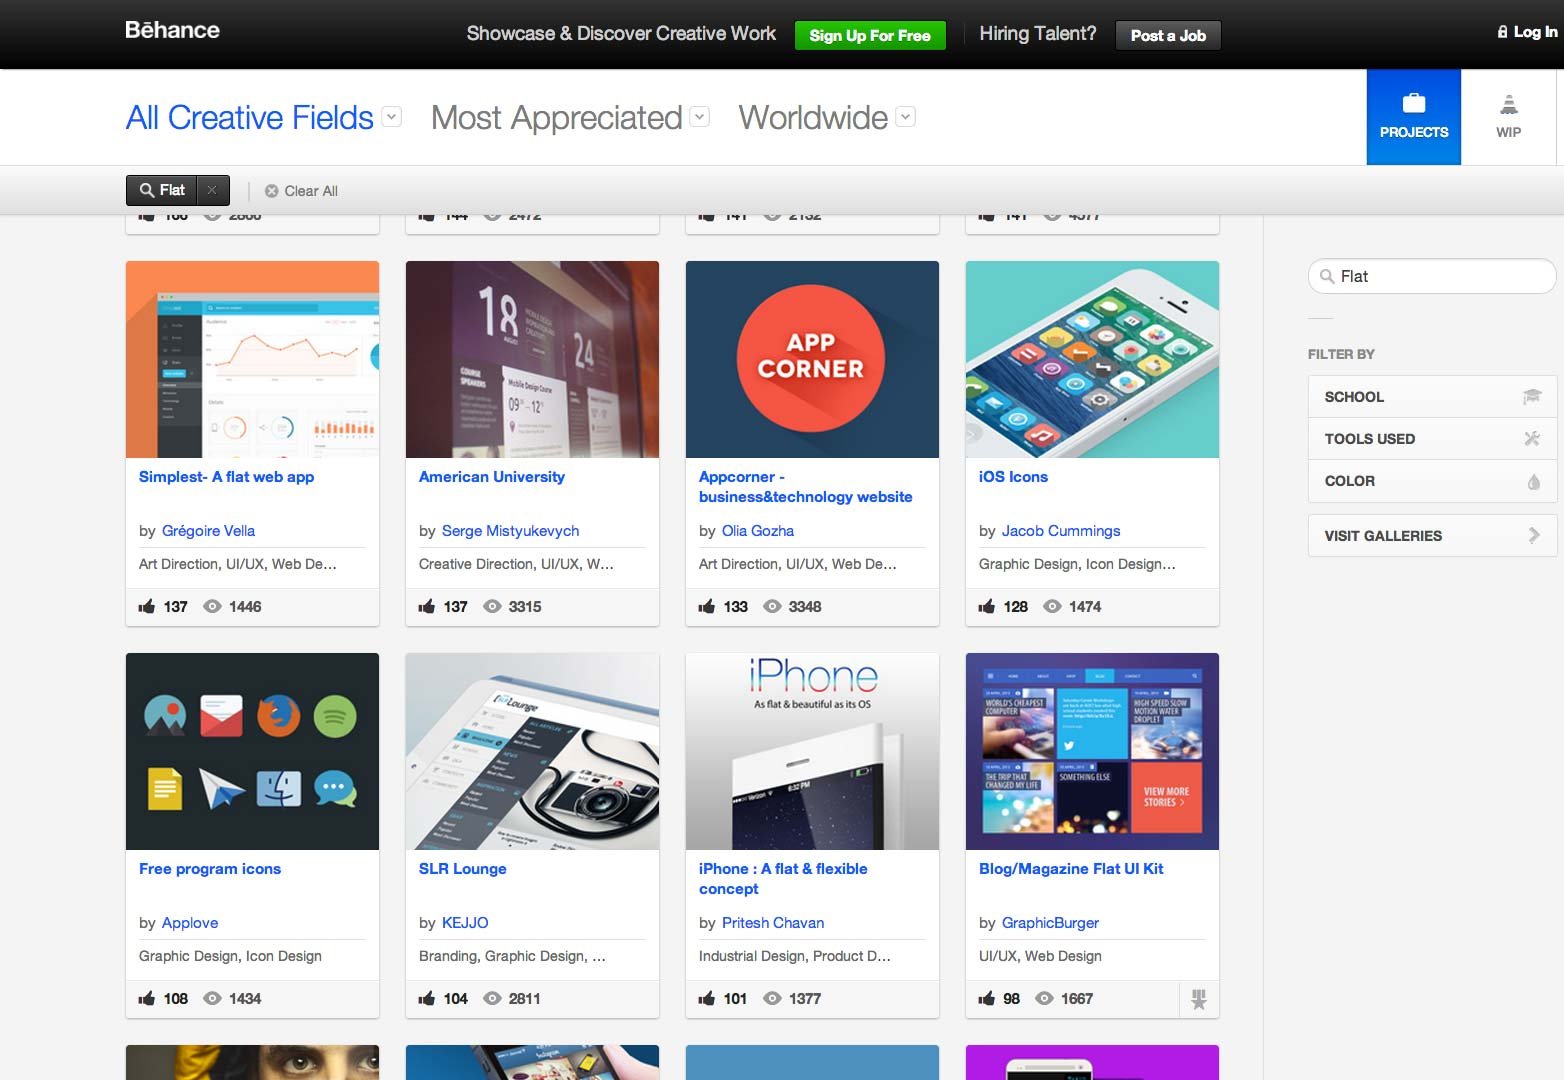Open the Behance logo homepage
This screenshot has height=1080, width=1564.
[172, 30]
